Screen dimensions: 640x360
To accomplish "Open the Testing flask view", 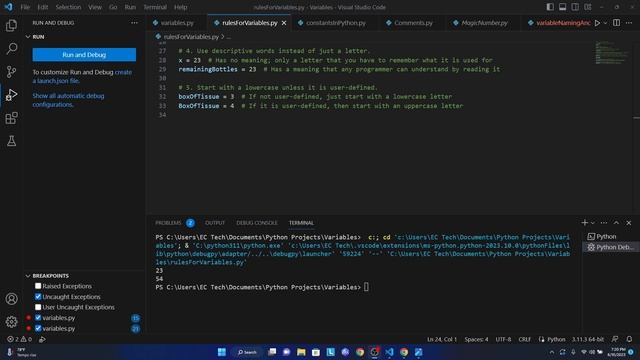I will click(11, 141).
